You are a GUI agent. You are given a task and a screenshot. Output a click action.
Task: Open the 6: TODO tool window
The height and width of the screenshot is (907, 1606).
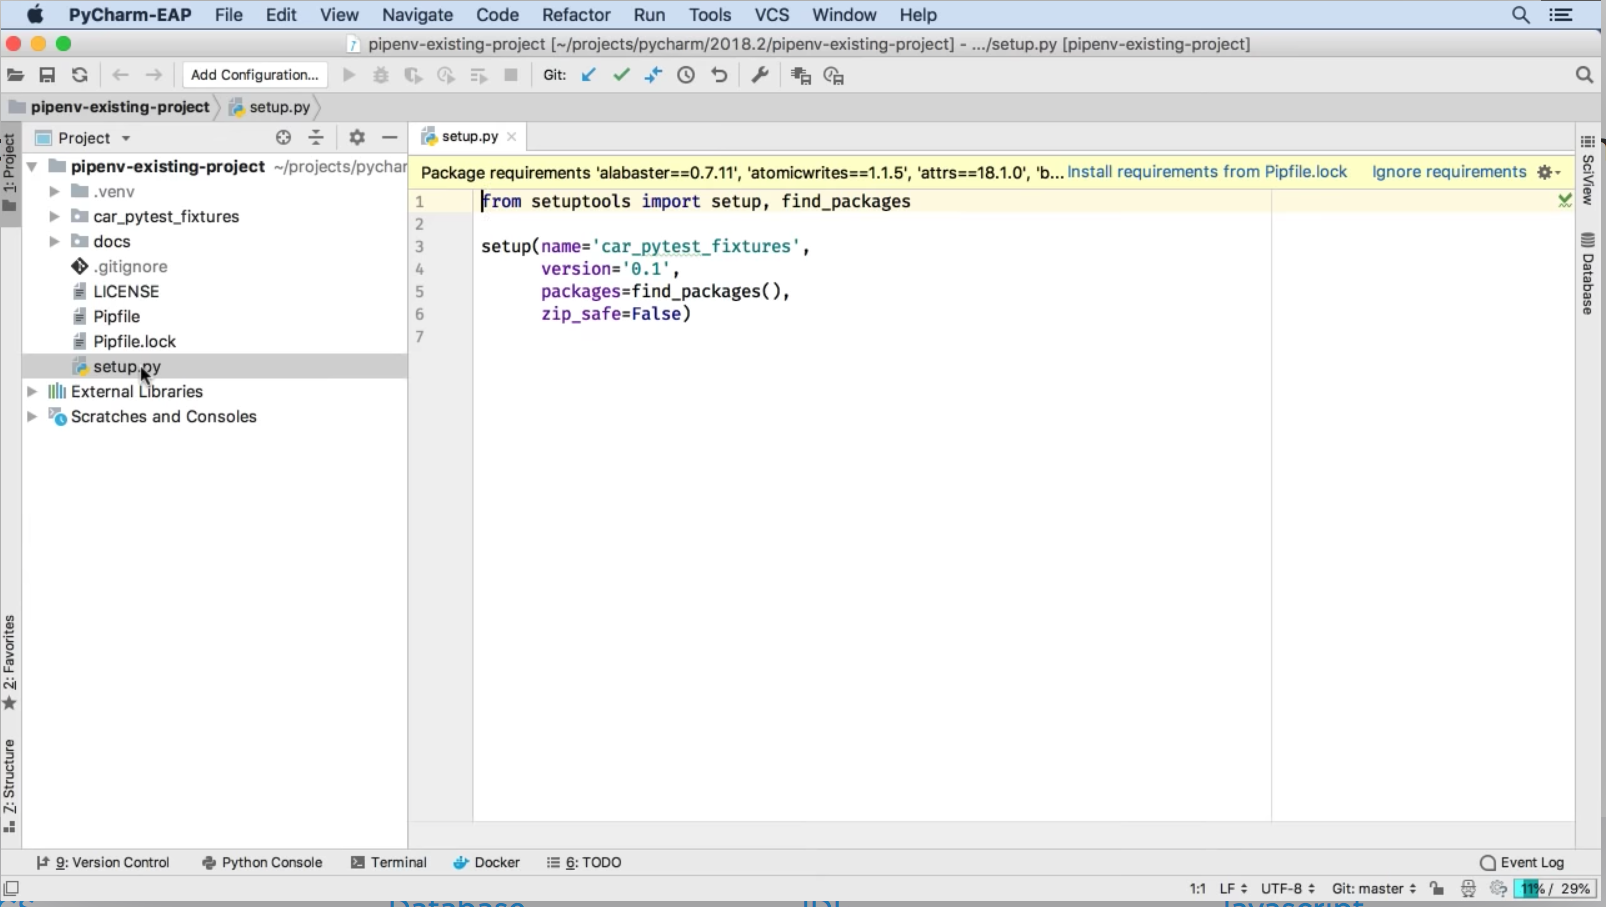[x=584, y=862]
